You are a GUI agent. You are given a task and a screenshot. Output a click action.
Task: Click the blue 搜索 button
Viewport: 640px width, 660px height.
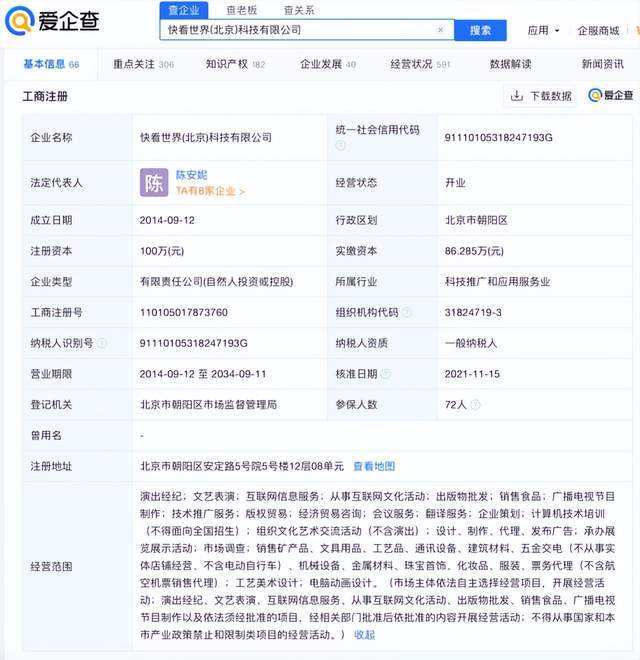[480, 30]
